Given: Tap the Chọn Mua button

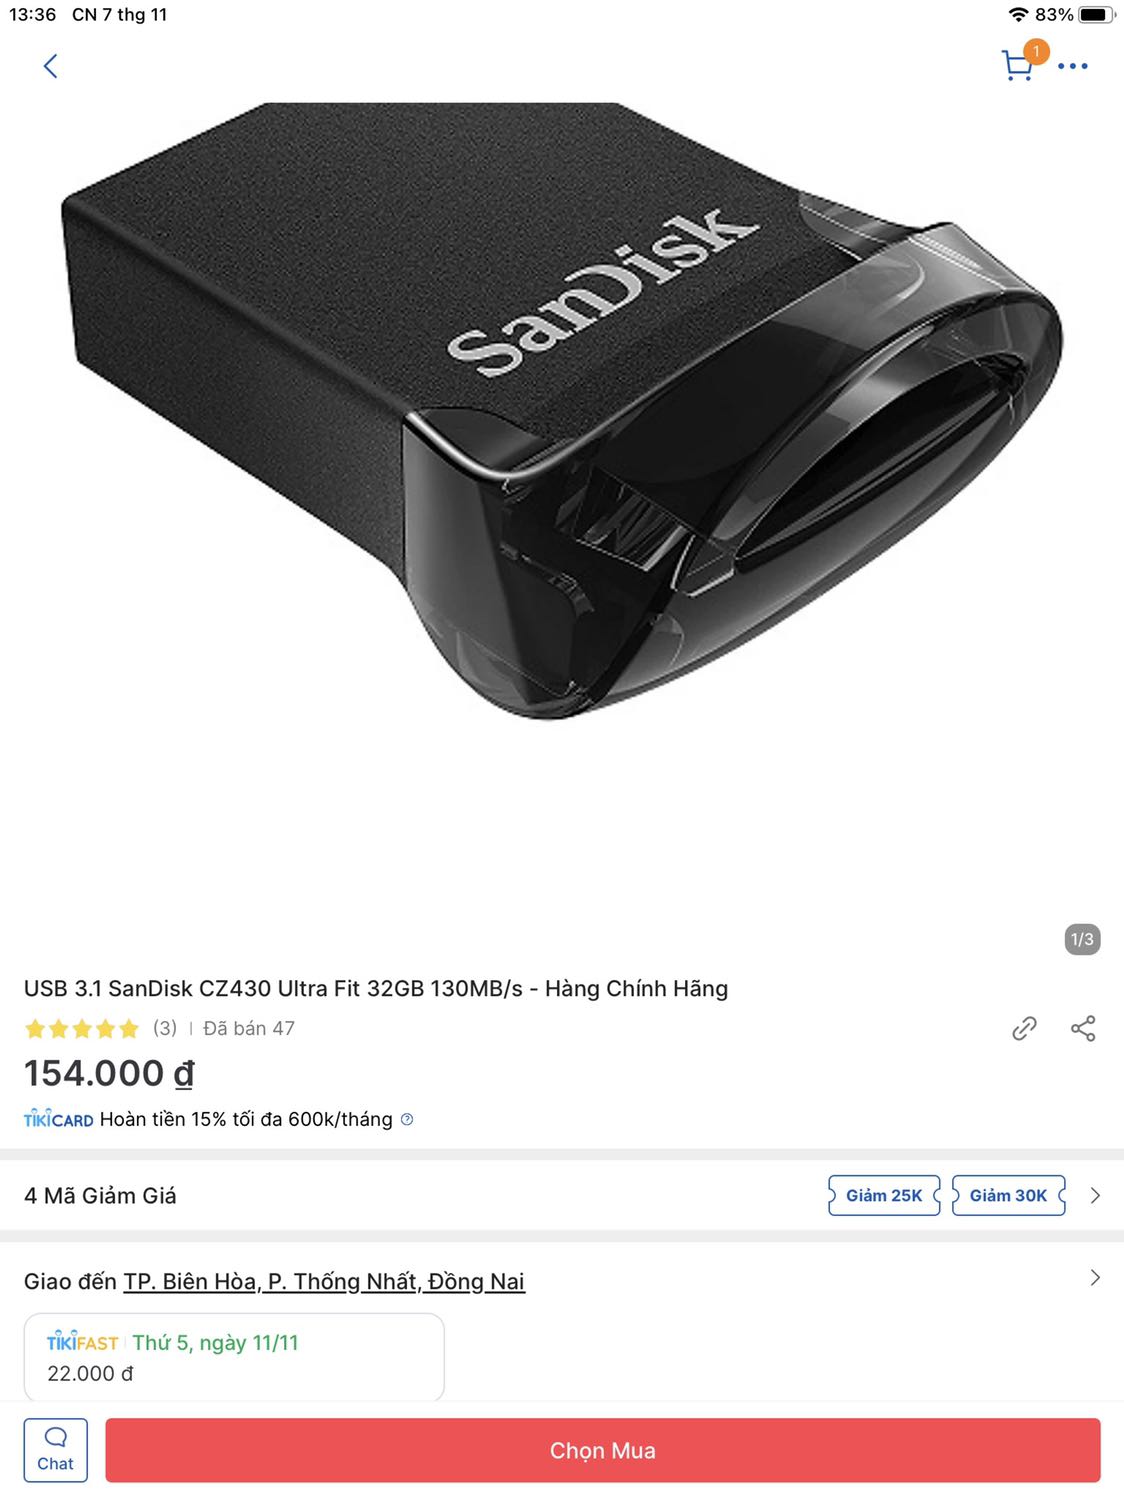Looking at the screenshot, I should [603, 1450].
